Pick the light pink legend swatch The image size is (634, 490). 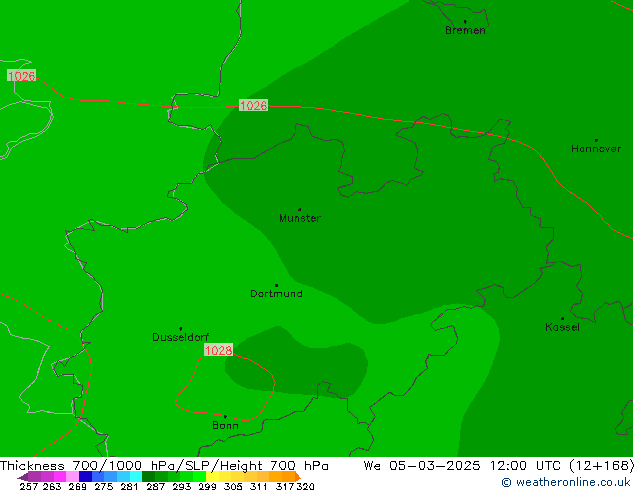(x=72, y=476)
